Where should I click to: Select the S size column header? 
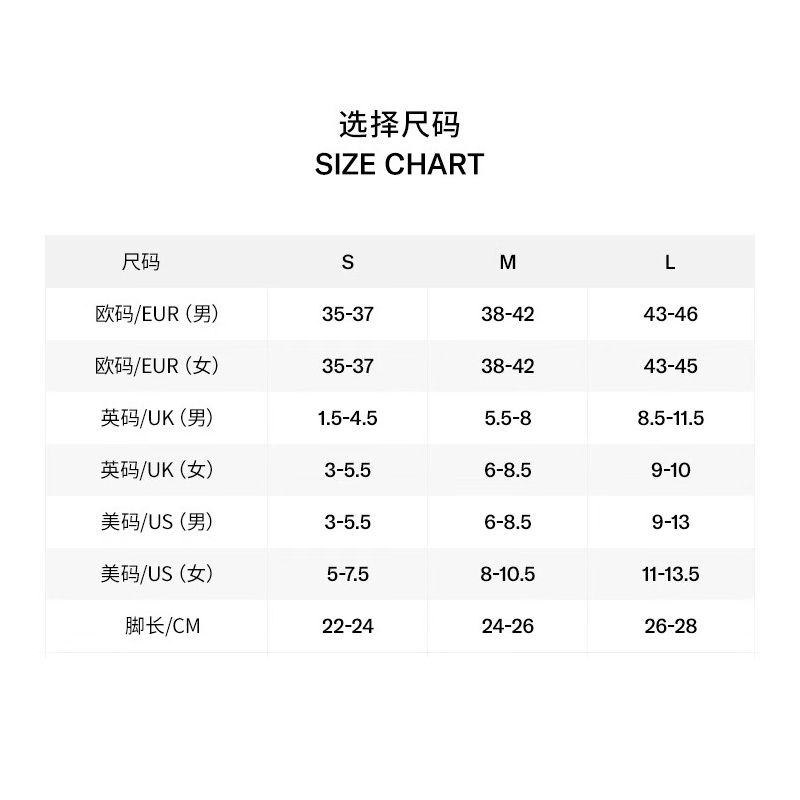tap(347, 262)
